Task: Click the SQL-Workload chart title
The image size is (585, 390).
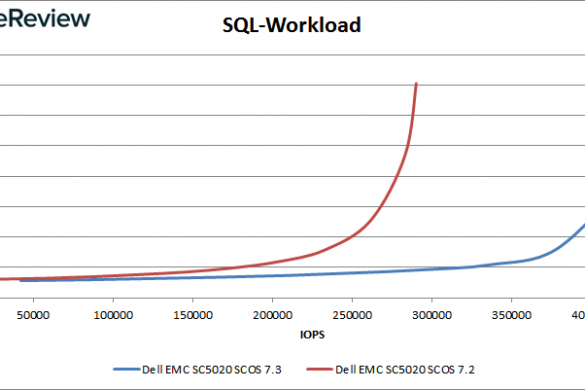Action: [291, 25]
